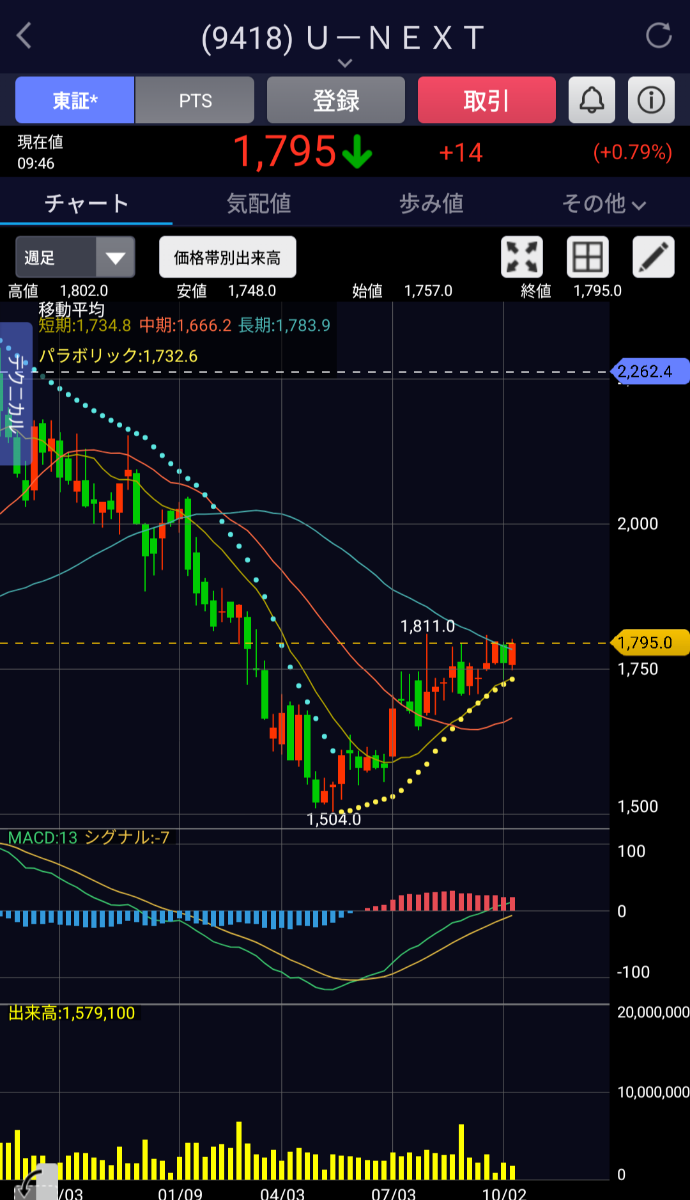Switch to the 気配値 tab
Image resolution: width=690 pixels, height=1200 pixels.
point(259,204)
